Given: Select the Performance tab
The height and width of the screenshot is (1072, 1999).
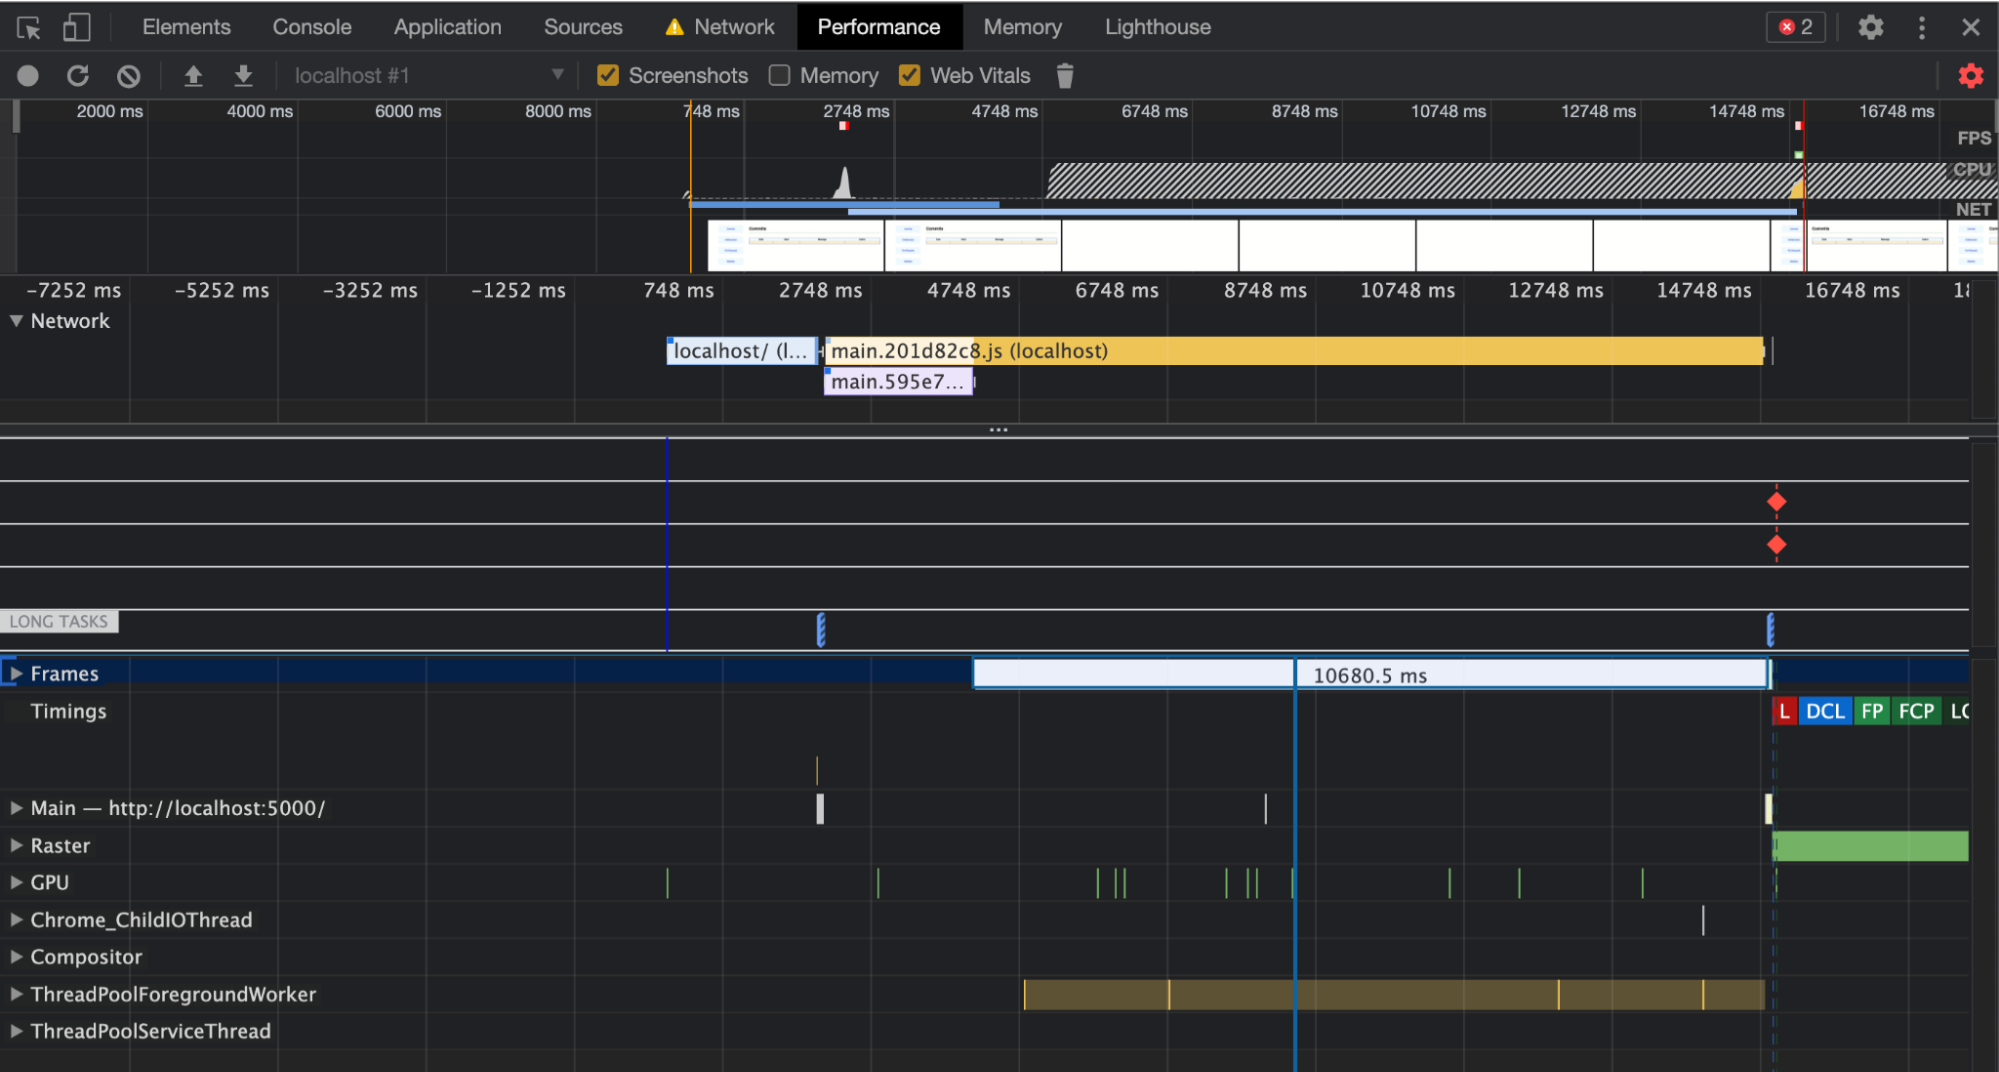Looking at the screenshot, I should [x=879, y=27].
